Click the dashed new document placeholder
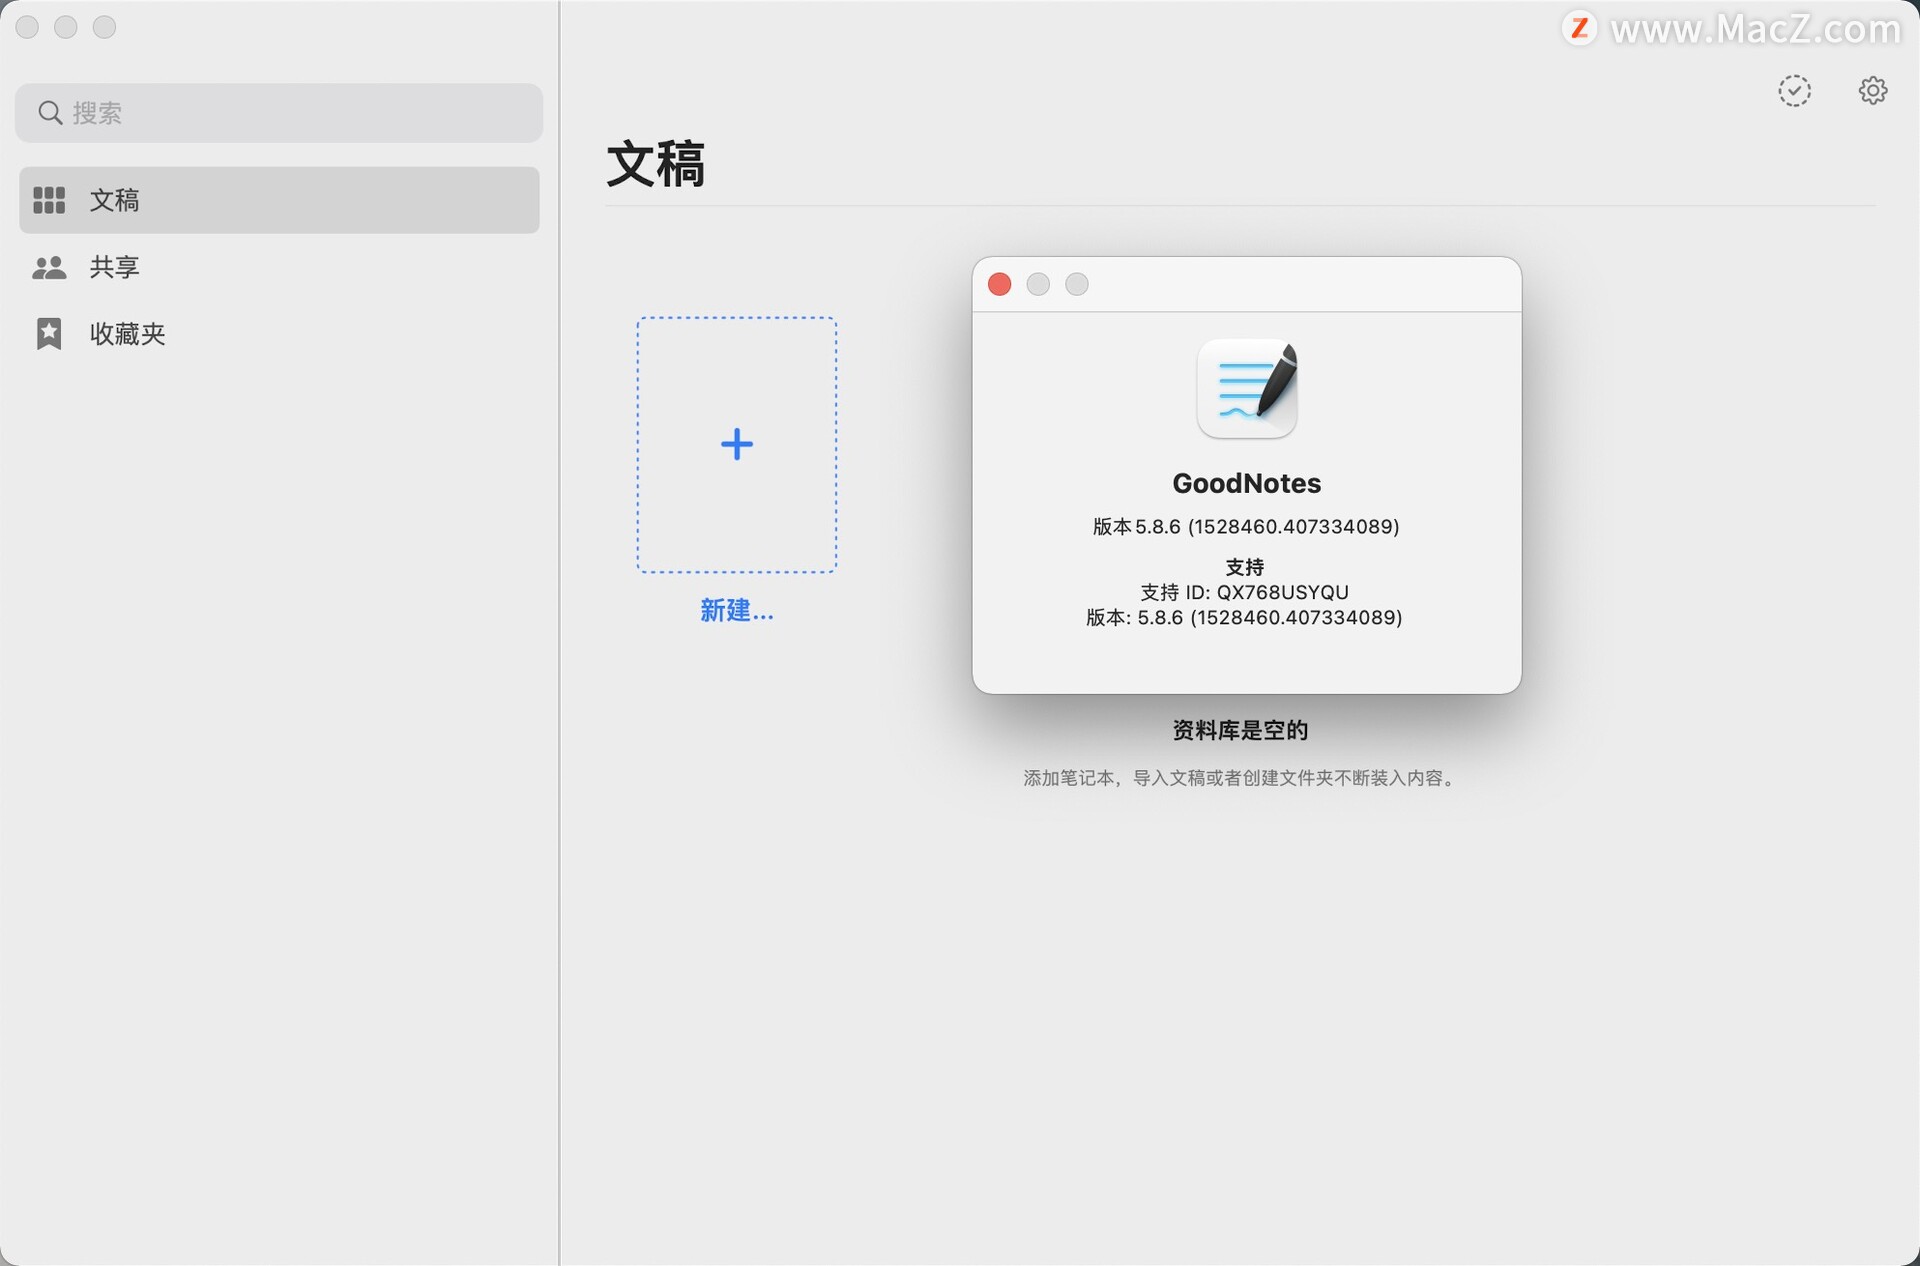The height and width of the screenshot is (1266, 1920). (737, 445)
